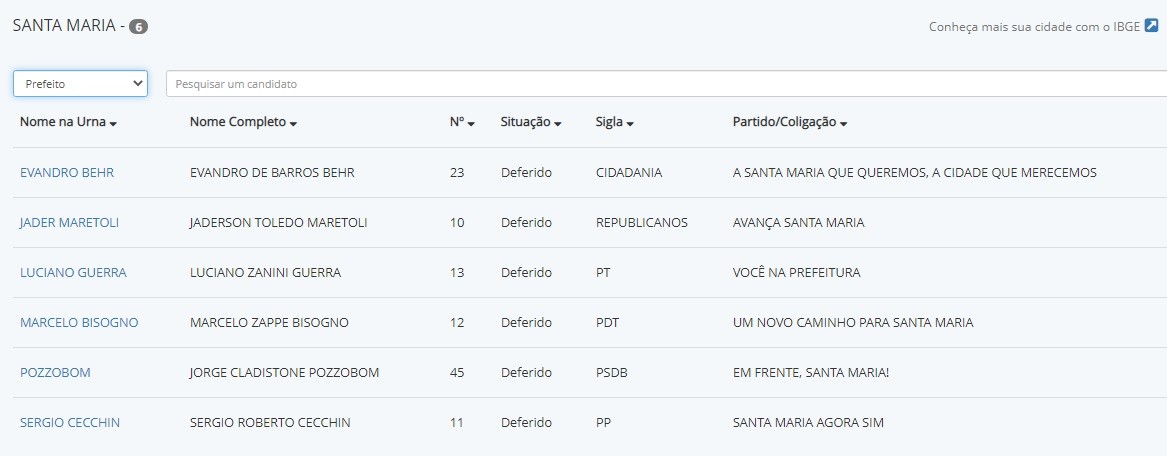Open Conheça mais sua cidade IBGE link
The height and width of the screenshot is (456, 1167).
click(x=1035, y=27)
